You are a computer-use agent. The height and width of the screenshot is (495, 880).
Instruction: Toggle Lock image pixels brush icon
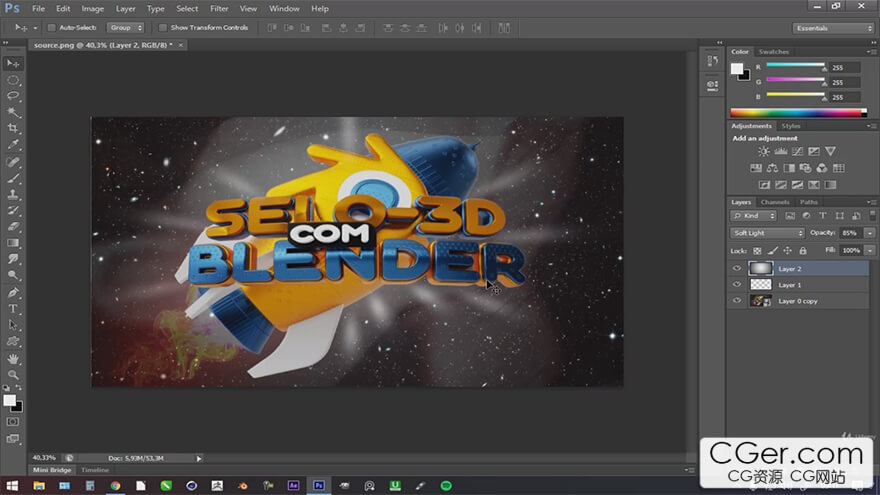(x=772, y=251)
